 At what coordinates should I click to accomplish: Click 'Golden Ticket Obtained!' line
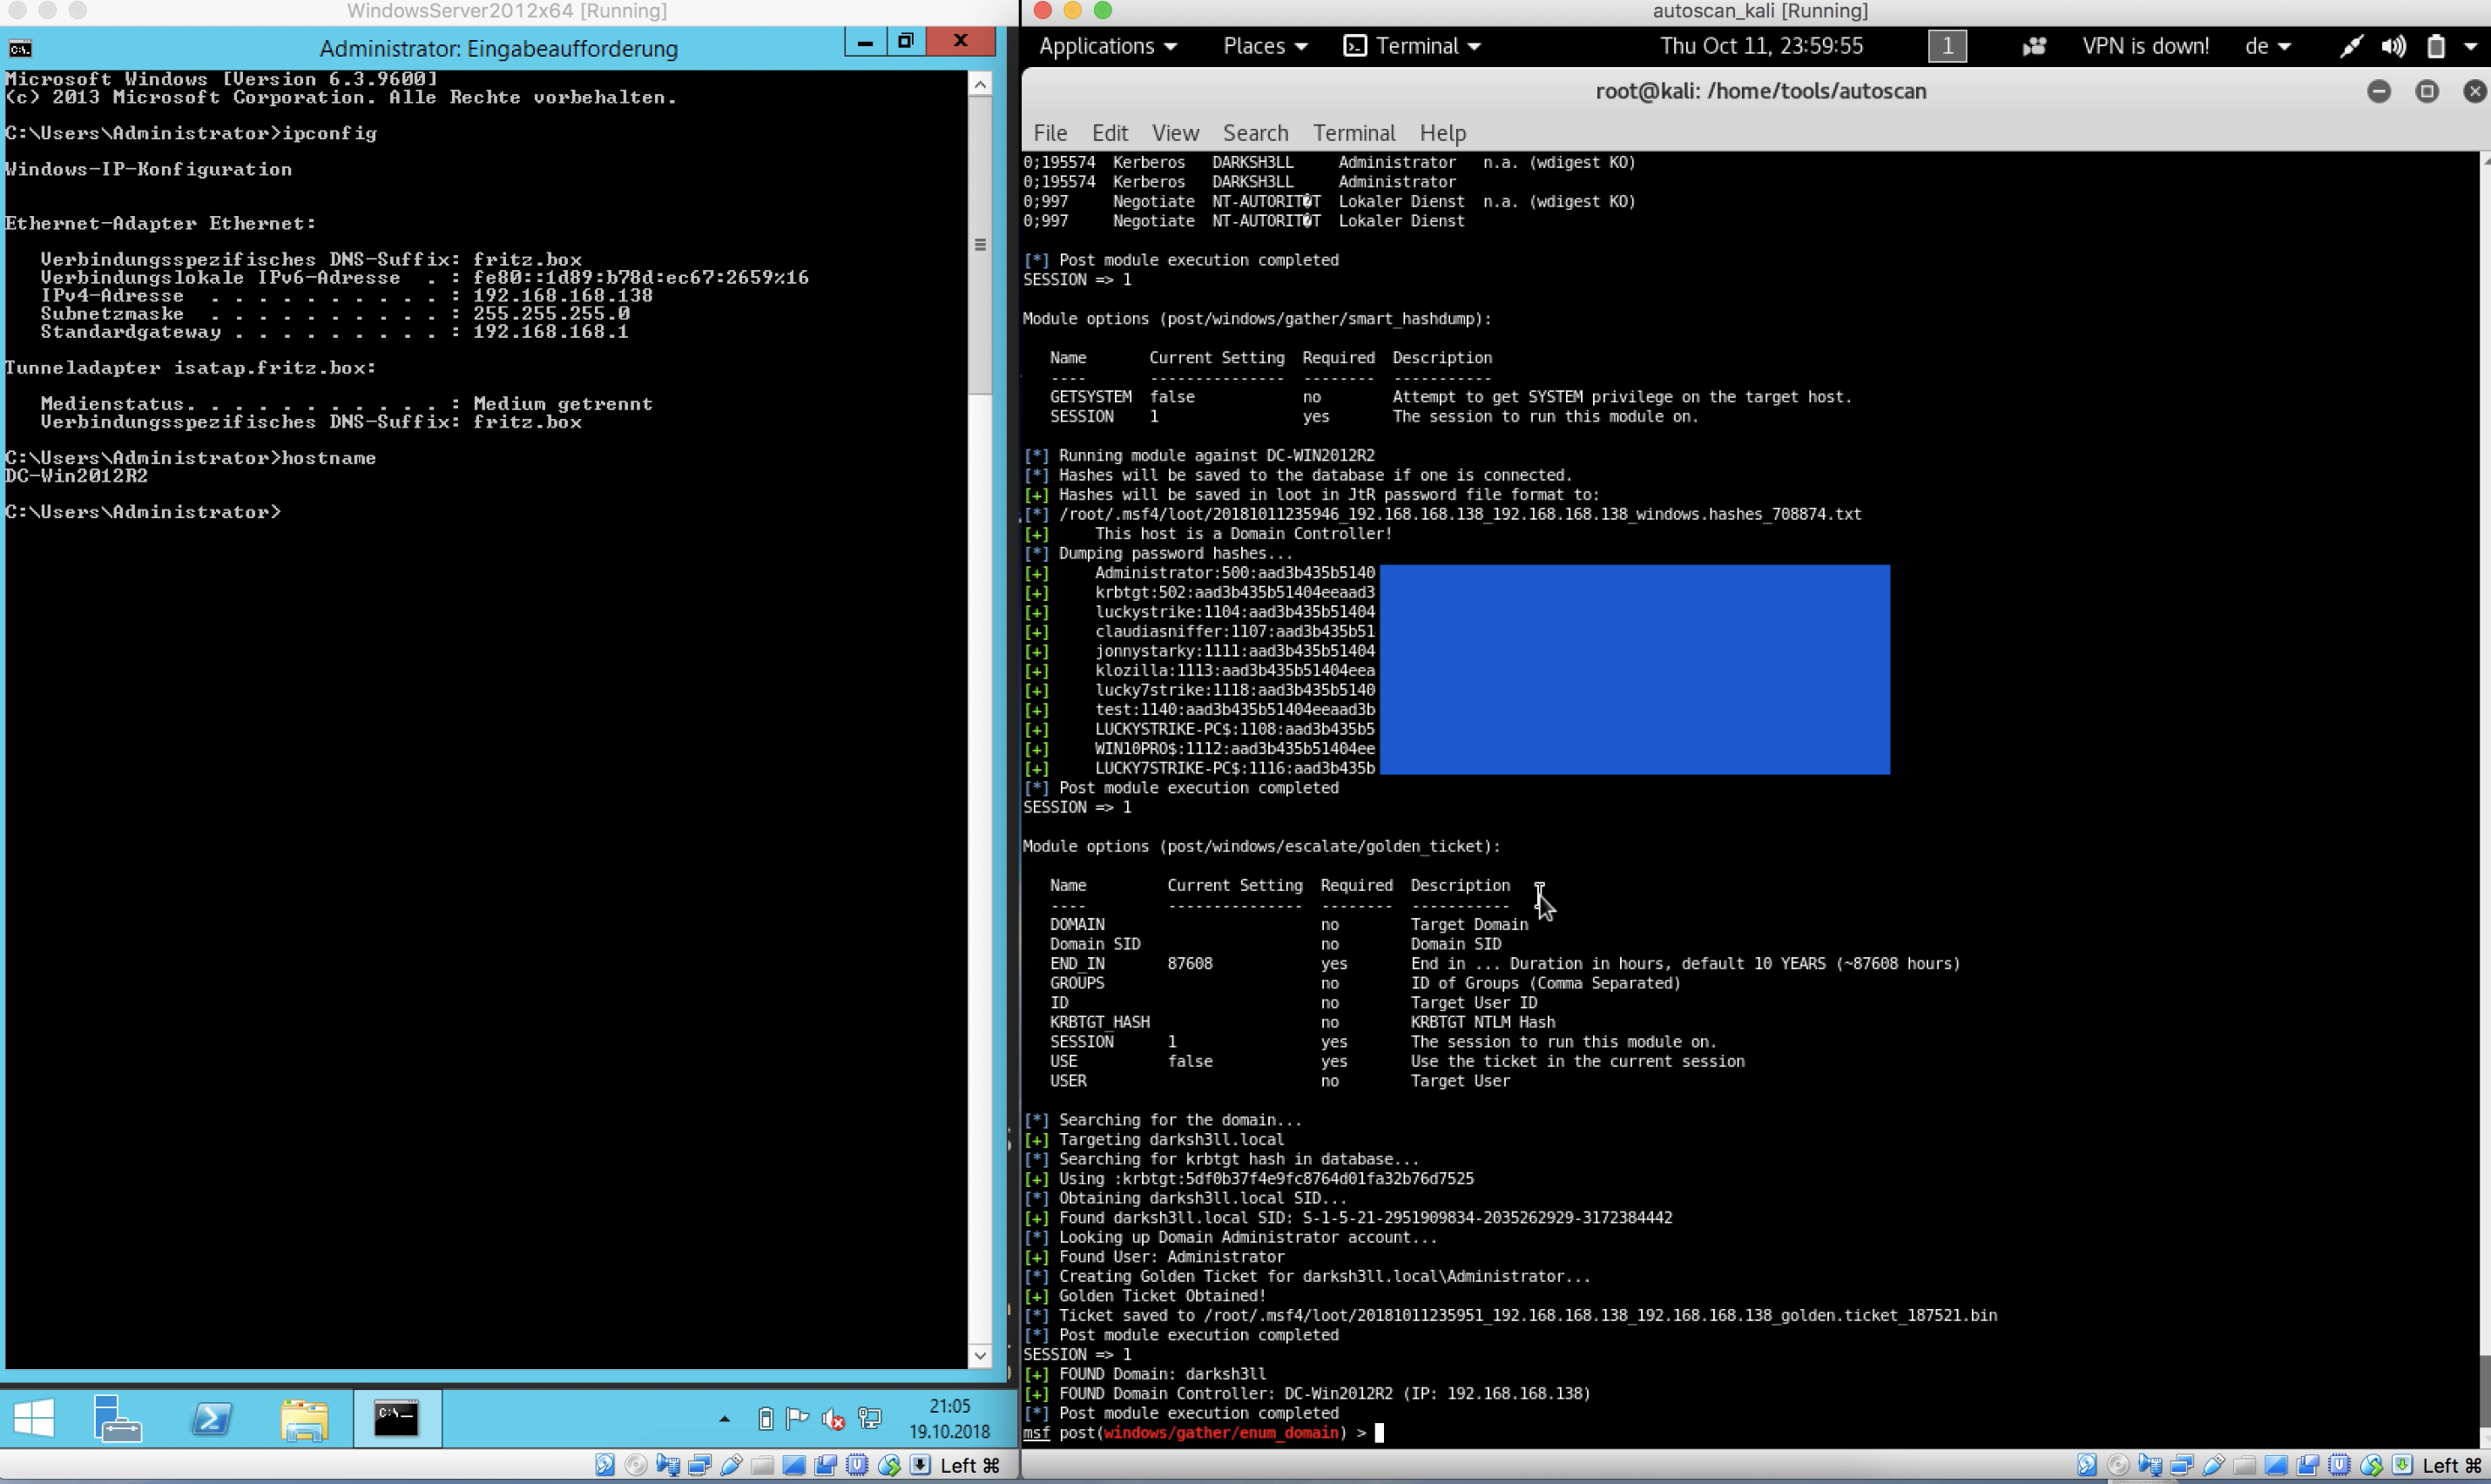[x=1162, y=1295]
